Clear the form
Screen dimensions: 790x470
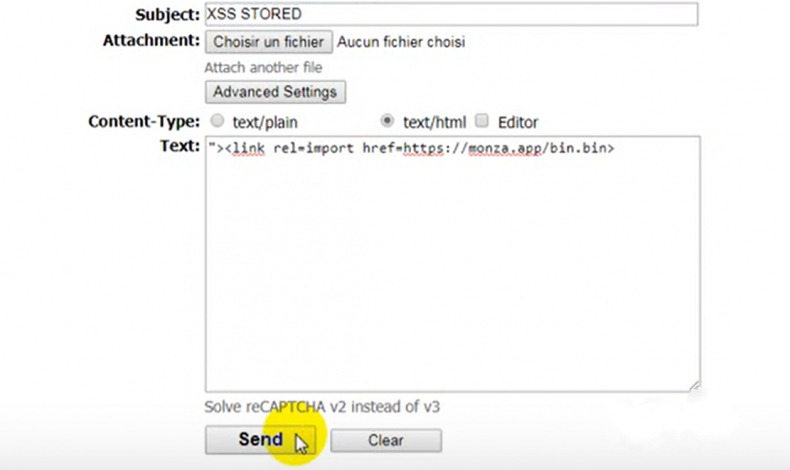(386, 440)
